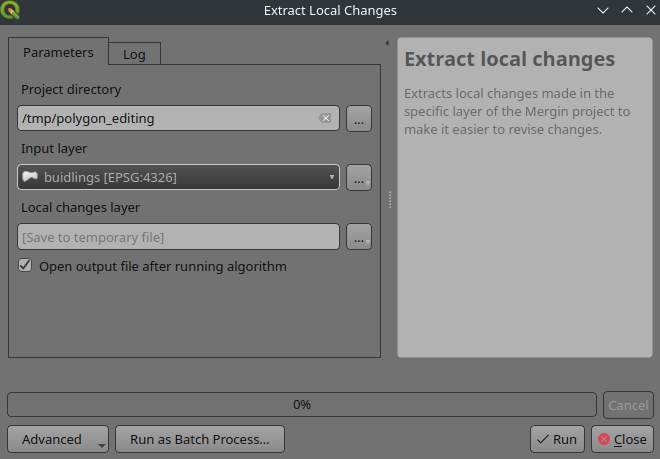Clear the Project directory text field
Viewport: 660px width, 459px height.
pyautogui.click(x=325, y=118)
